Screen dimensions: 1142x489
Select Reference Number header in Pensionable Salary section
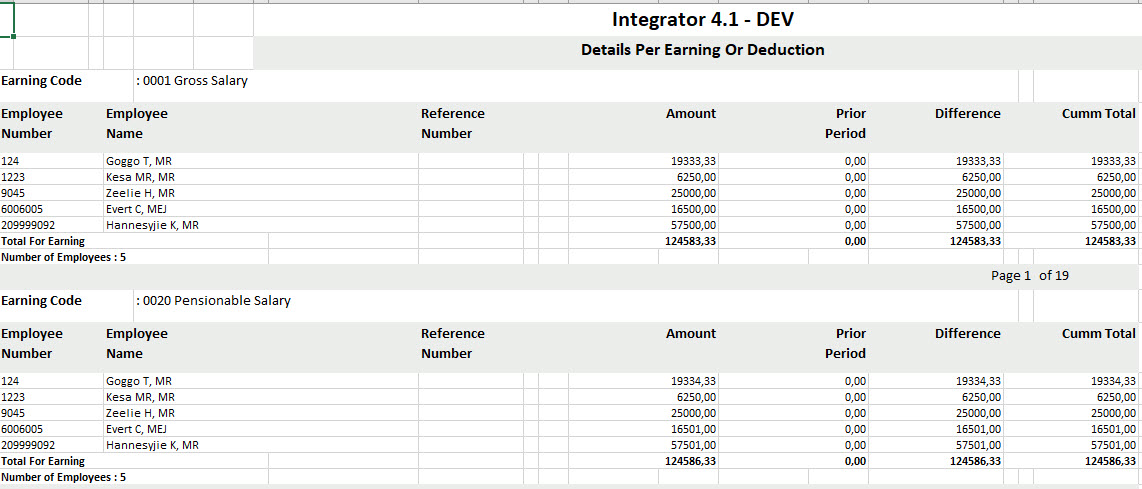click(x=452, y=343)
